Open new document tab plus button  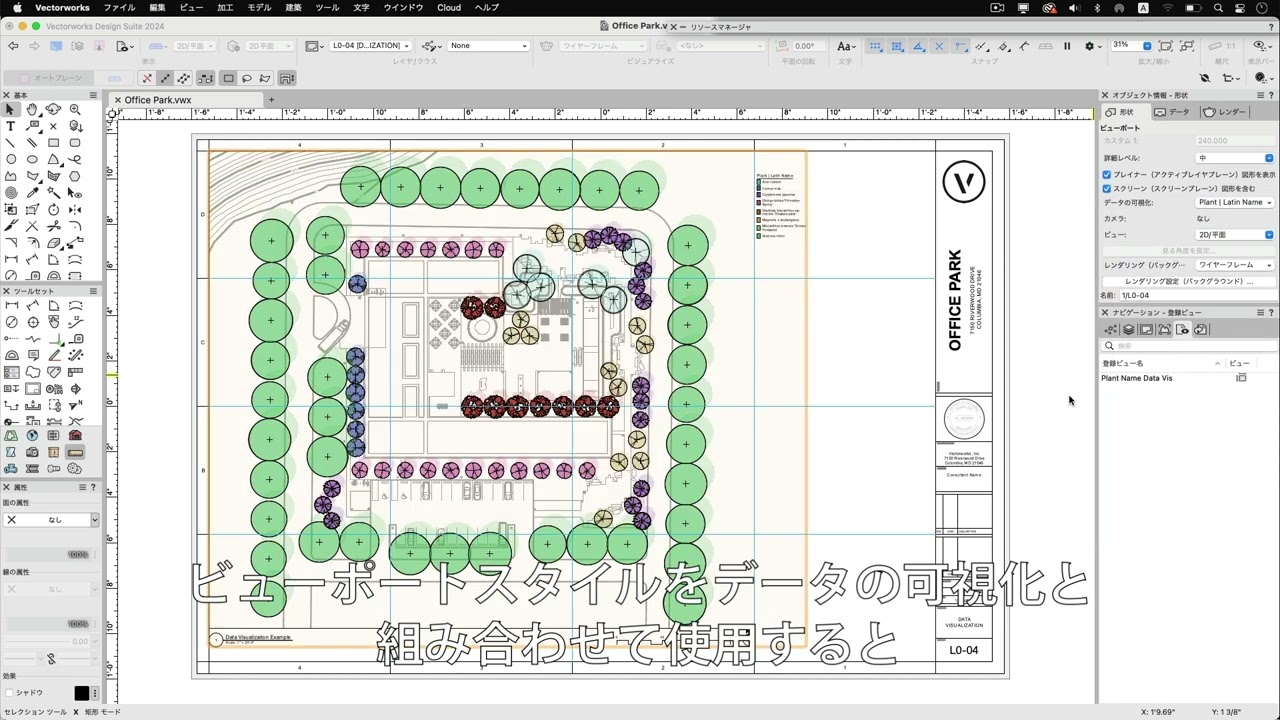270,99
